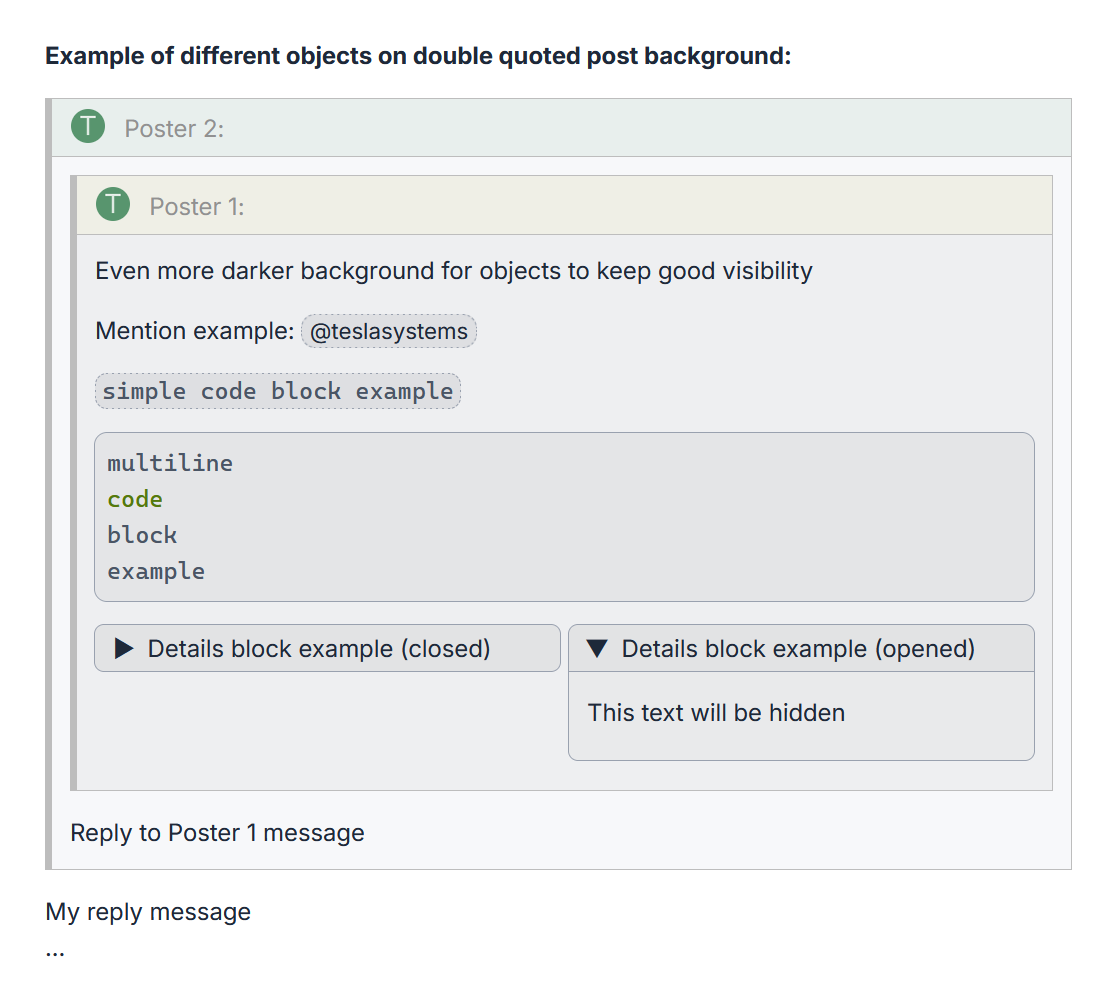
Task: Click the 'Even more darker background' sentence
Action: (x=454, y=271)
